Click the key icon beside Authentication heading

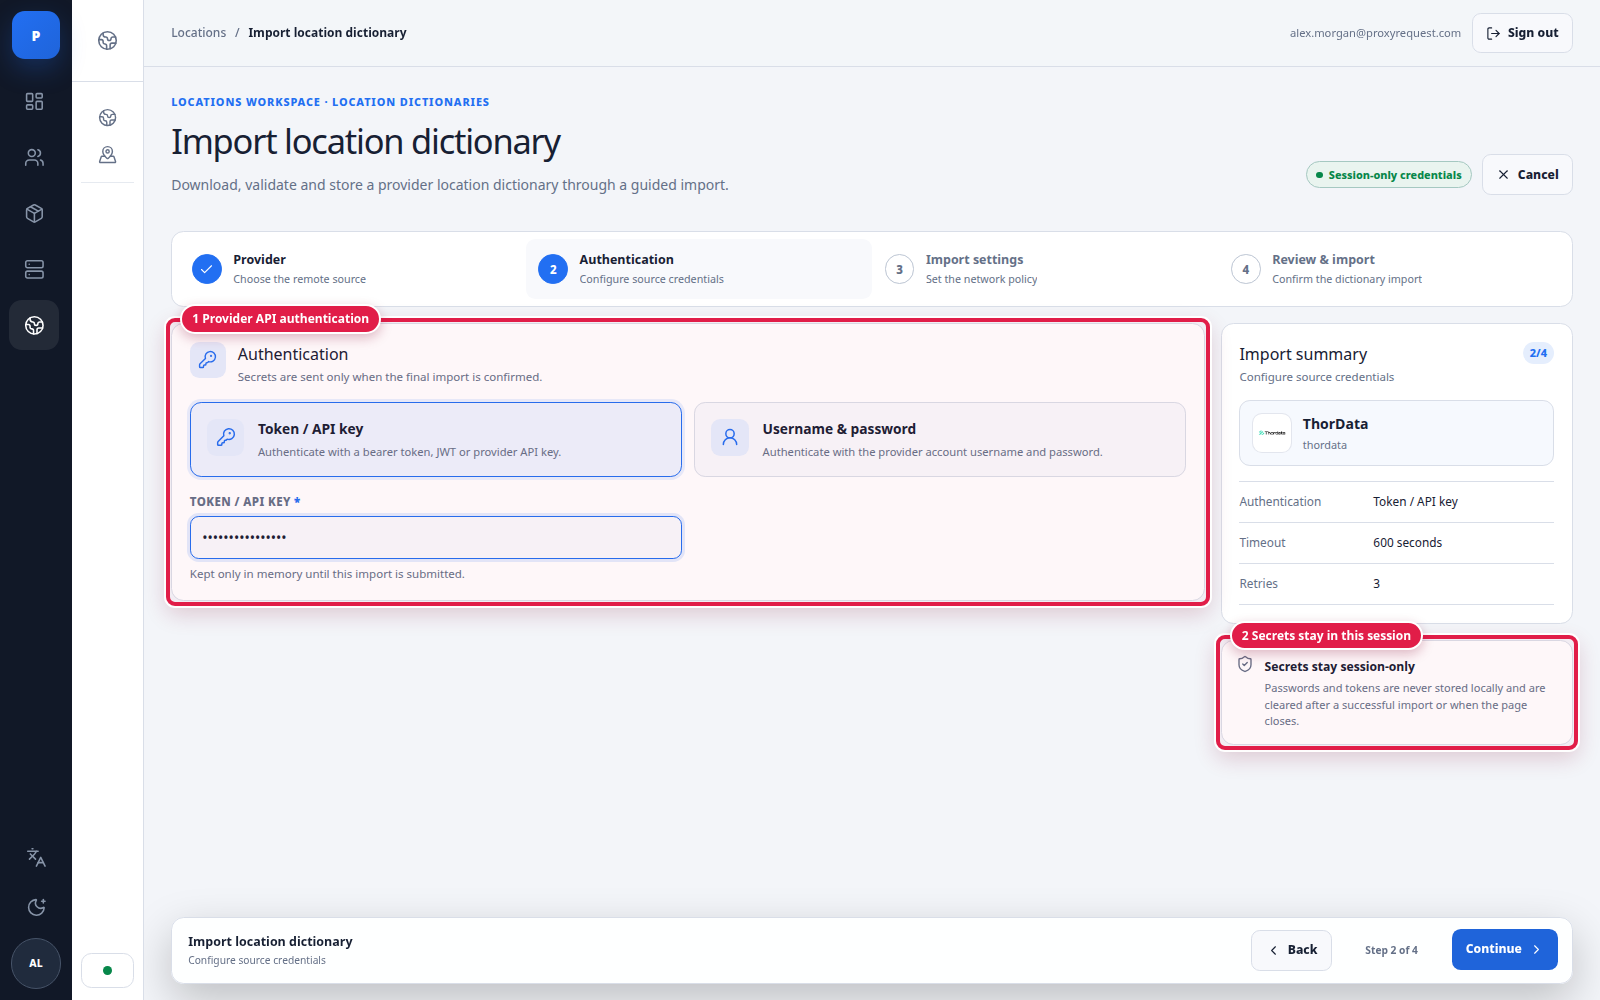pyautogui.click(x=208, y=360)
